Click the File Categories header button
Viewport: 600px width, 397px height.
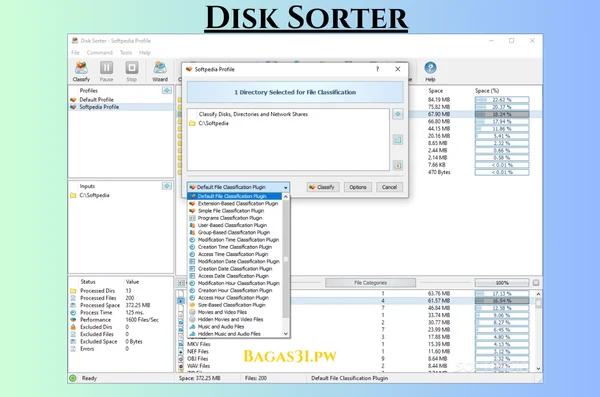(x=370, y=283)
